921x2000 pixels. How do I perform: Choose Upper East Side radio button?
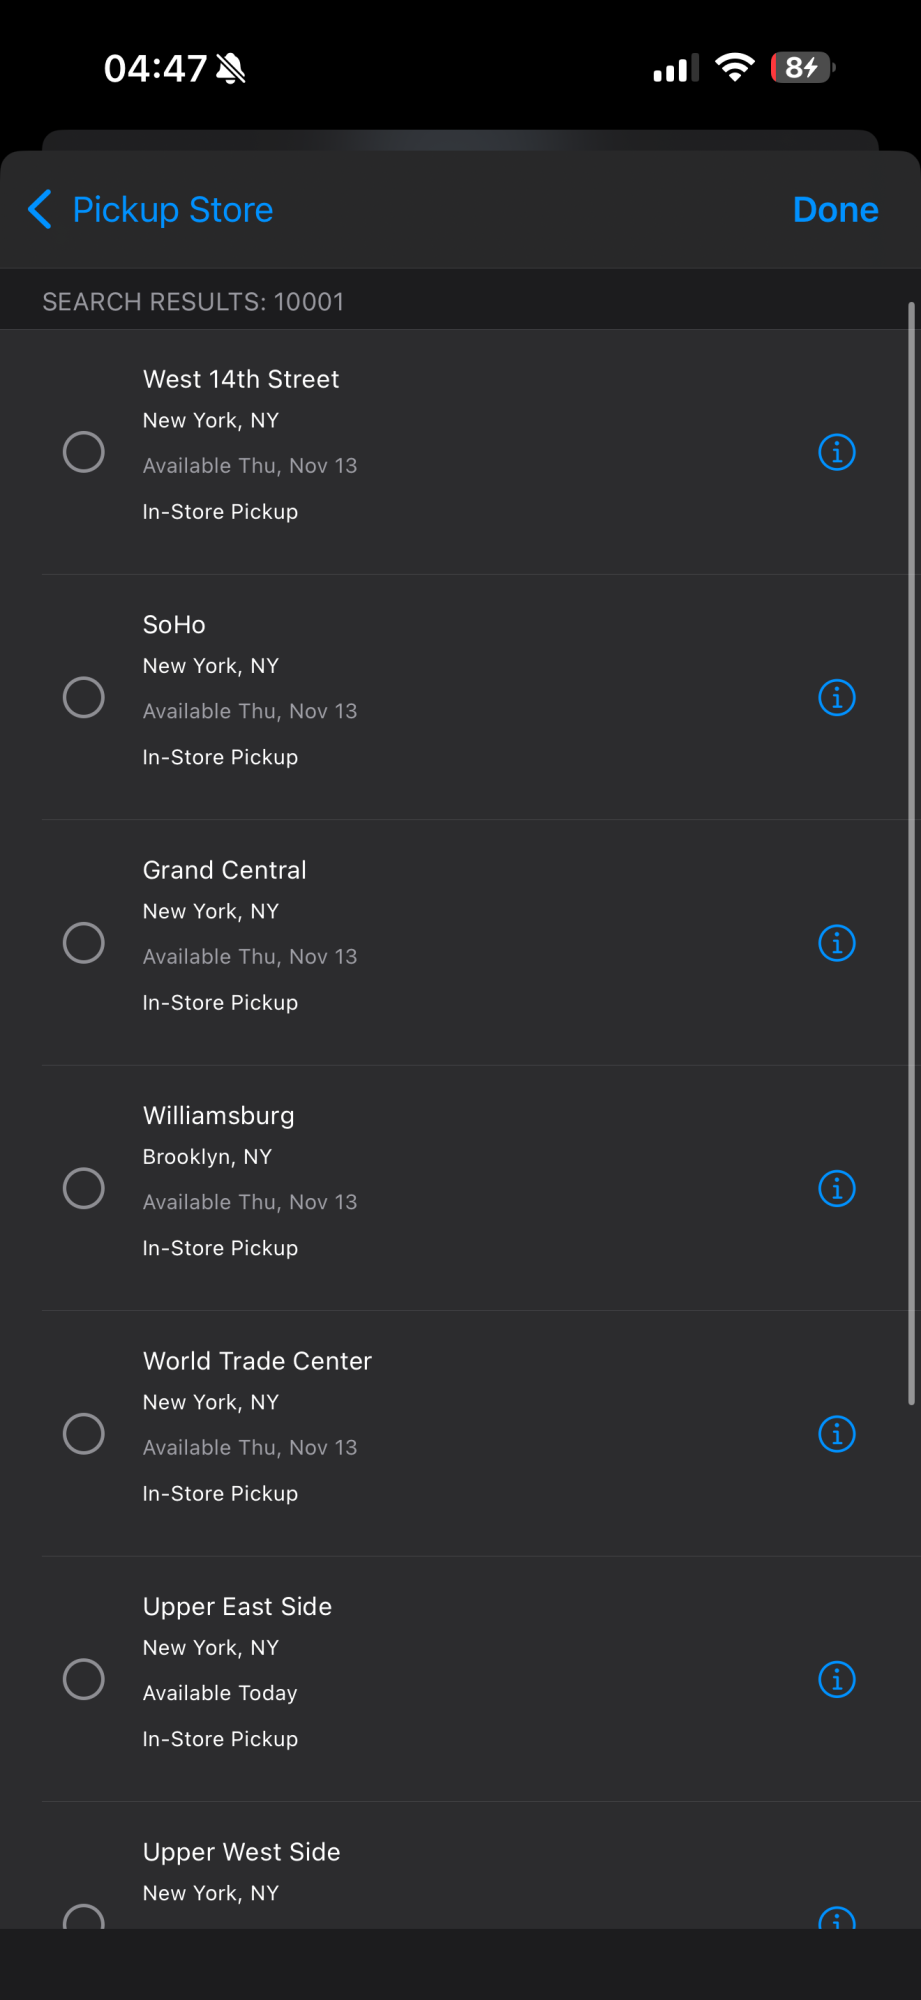pos(84,1679)
